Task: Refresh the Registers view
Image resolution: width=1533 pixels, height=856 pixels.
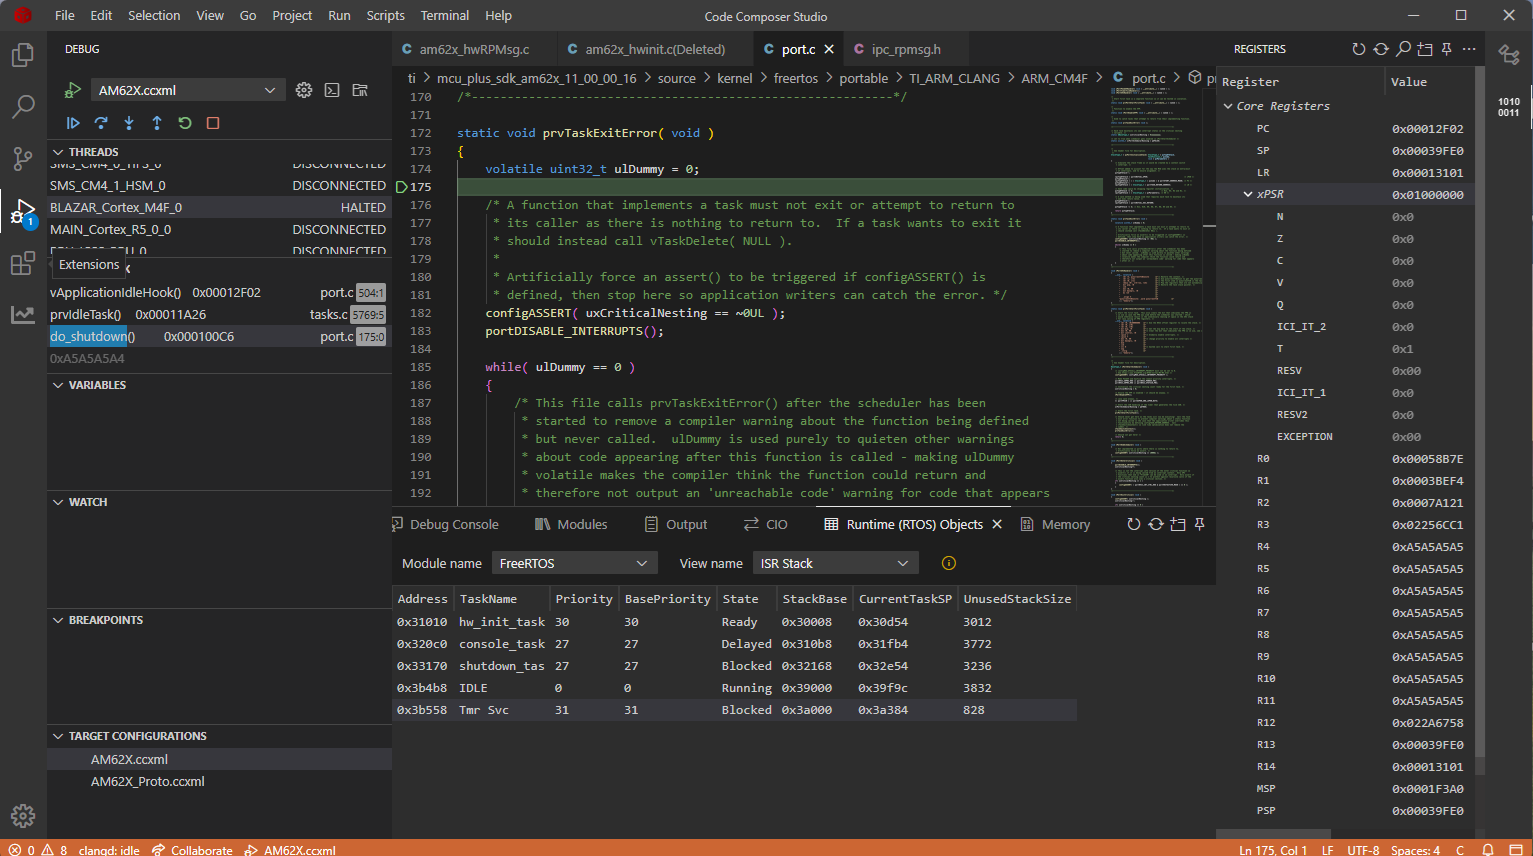Action: (x=1359, y=49)
